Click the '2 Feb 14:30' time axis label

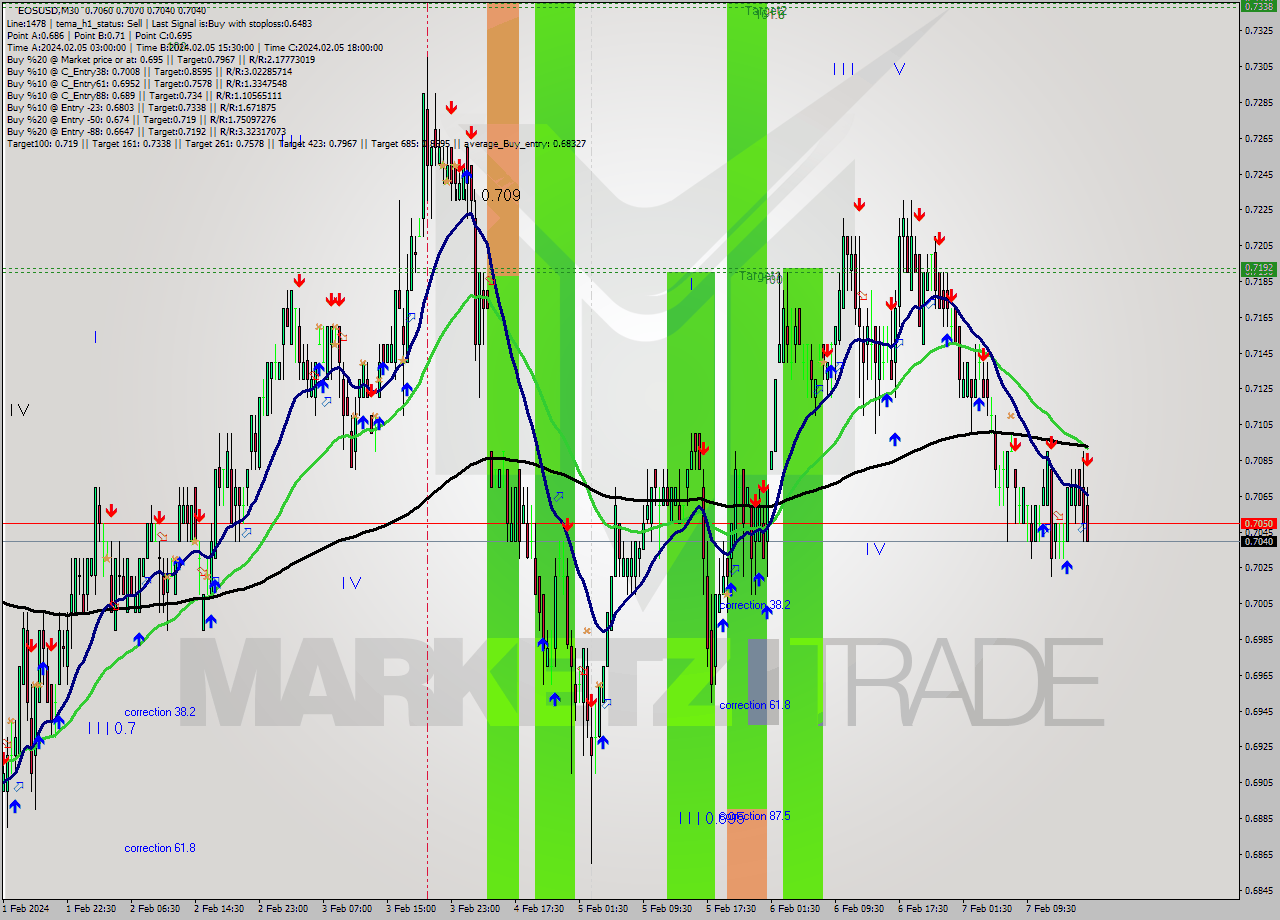click(x=219, y=909)
